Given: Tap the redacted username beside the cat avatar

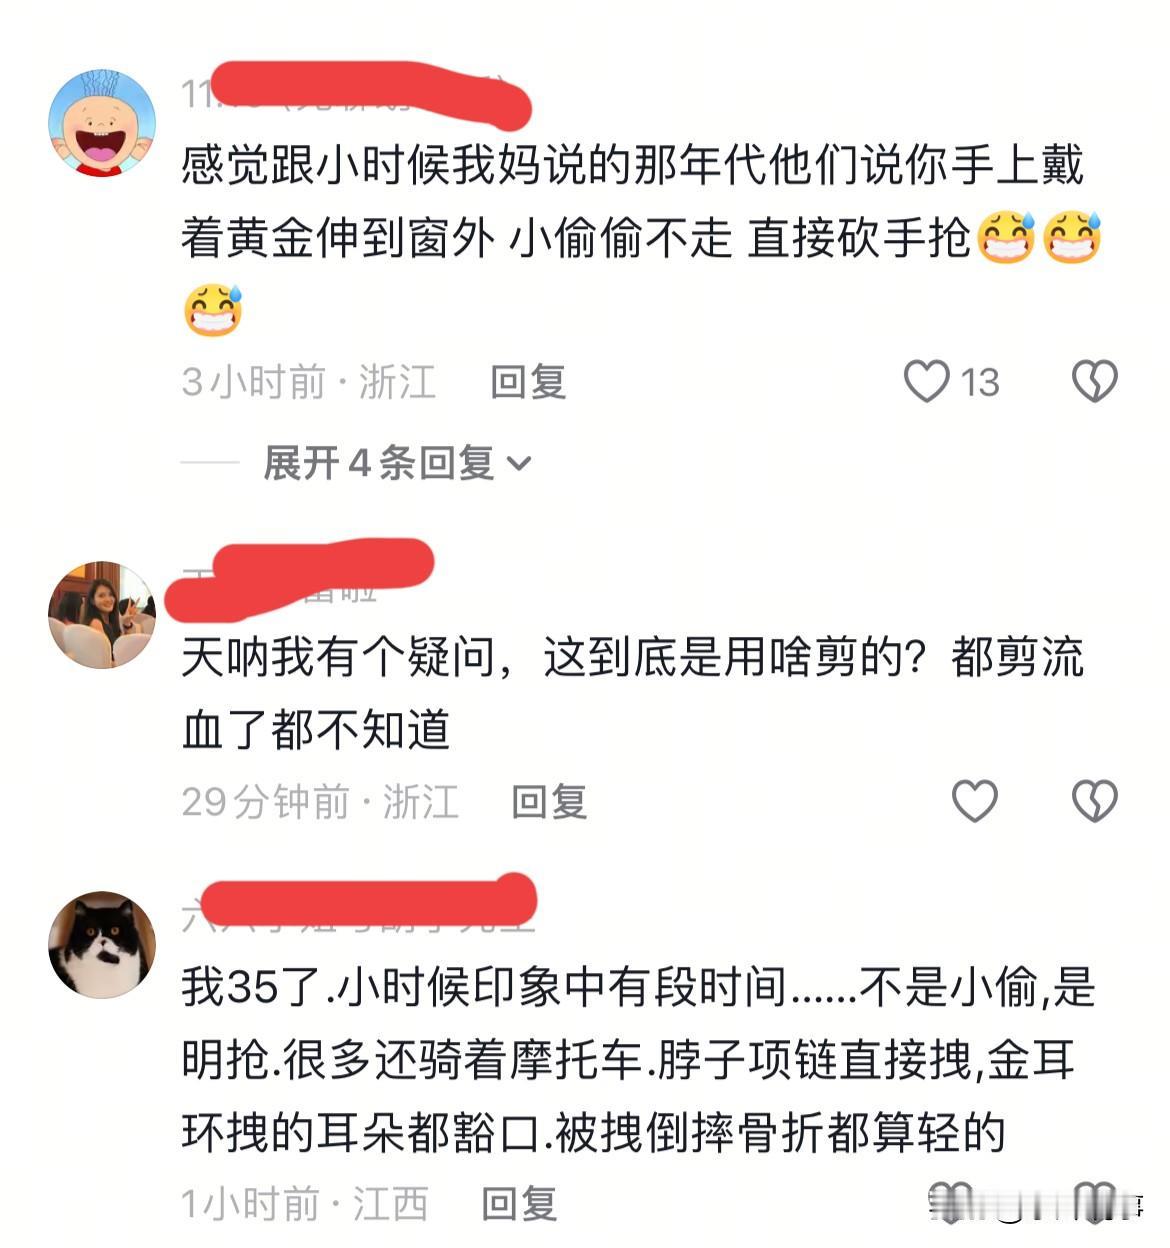Looking at the screenshot, I should coord(358,903).
